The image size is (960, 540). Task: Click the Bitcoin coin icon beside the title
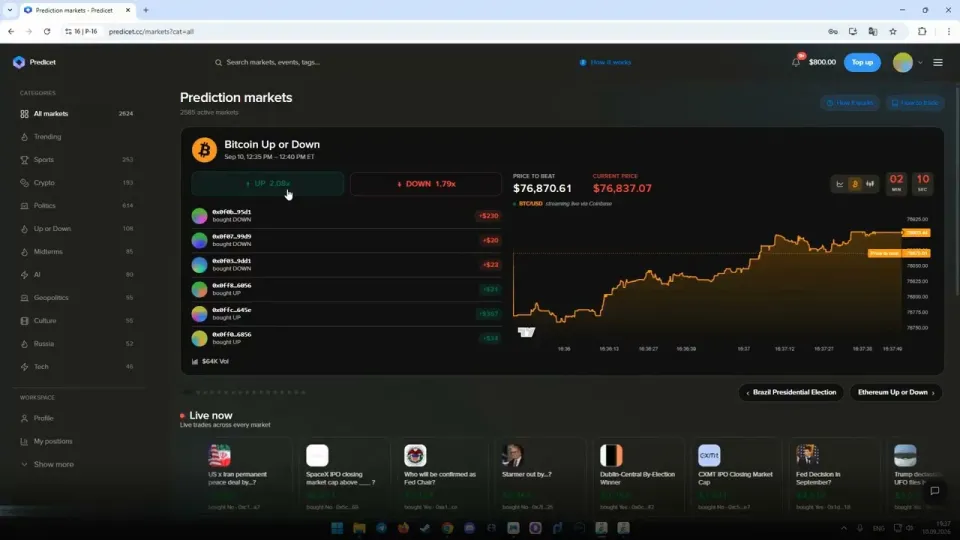pos(204,150)
